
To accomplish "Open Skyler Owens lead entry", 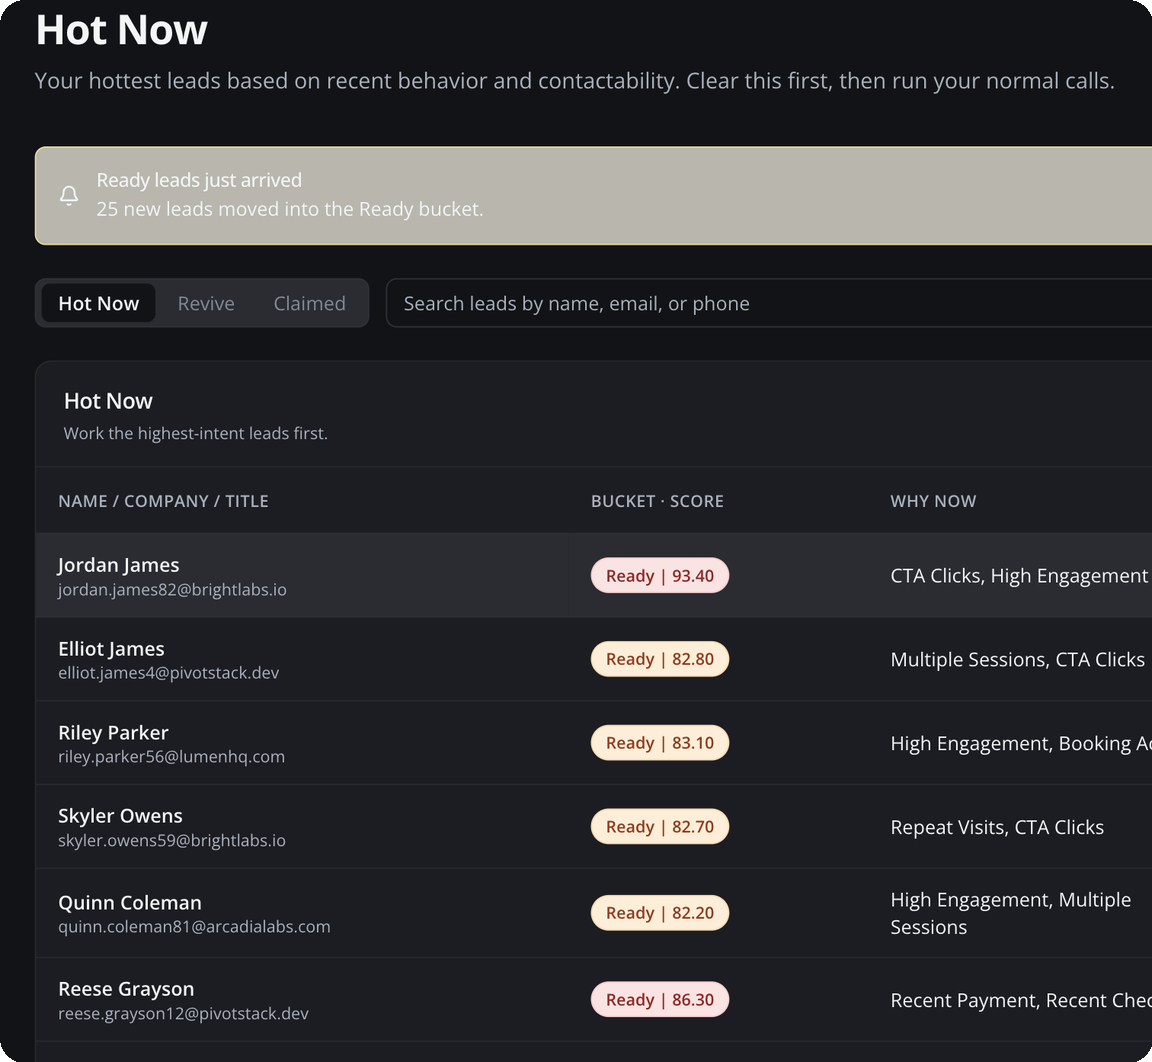I will [x=120, y=816].
